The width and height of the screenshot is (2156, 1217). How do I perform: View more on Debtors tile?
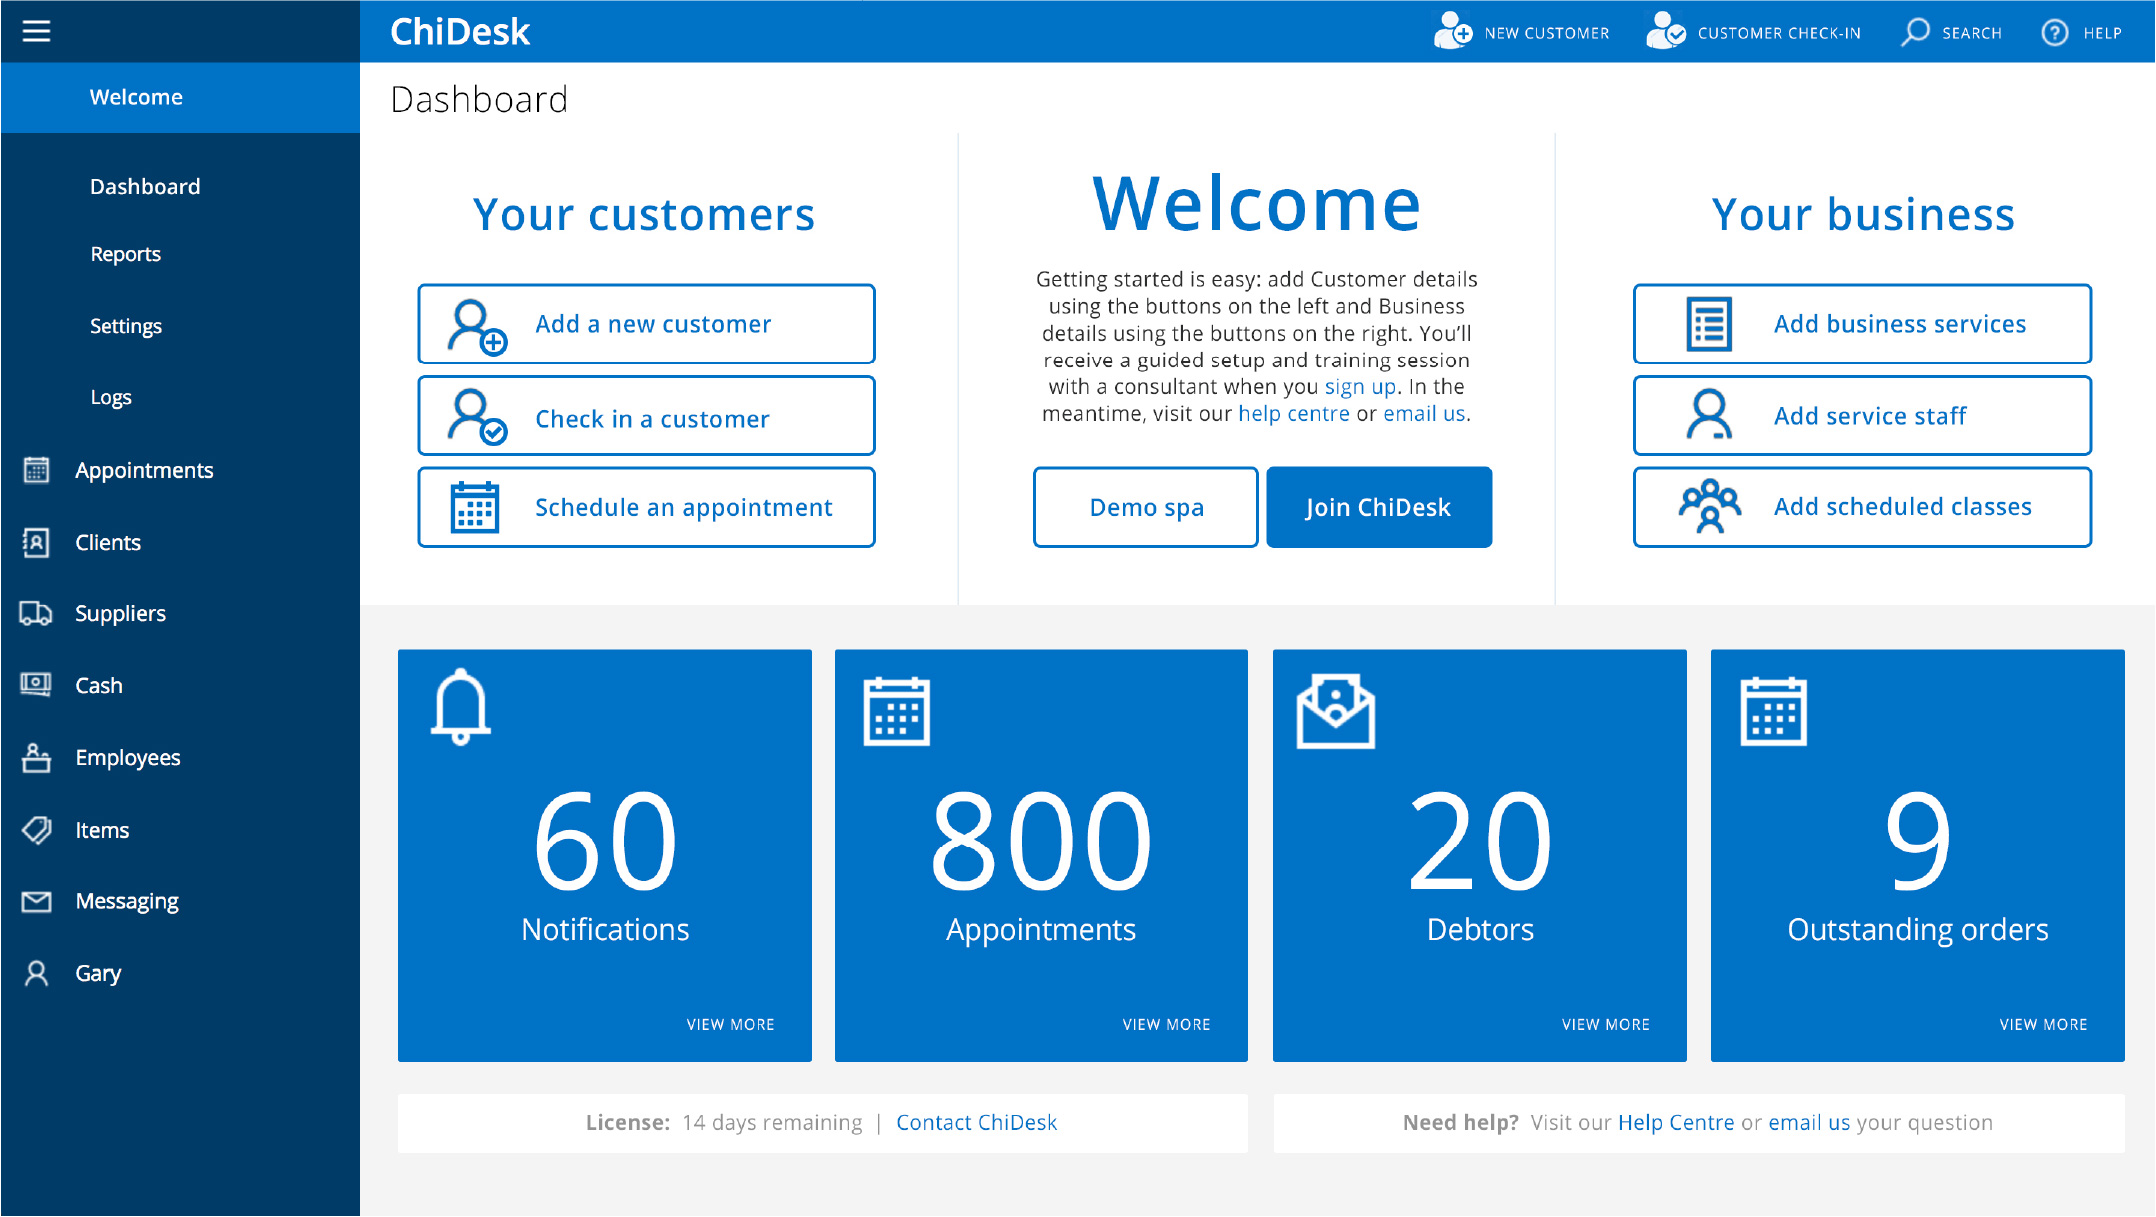click(1606, 1025)
